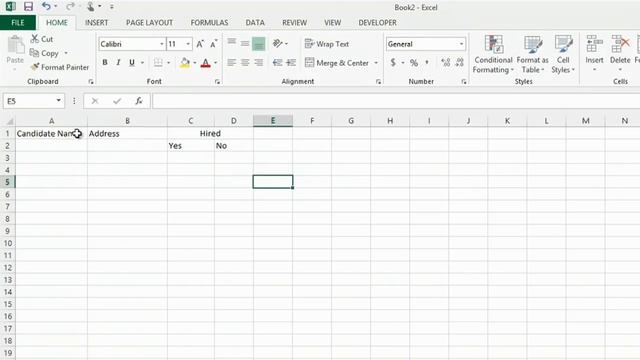Select the cell containing Yes
Screen dimensions: 640x360
tap(191, 146)
